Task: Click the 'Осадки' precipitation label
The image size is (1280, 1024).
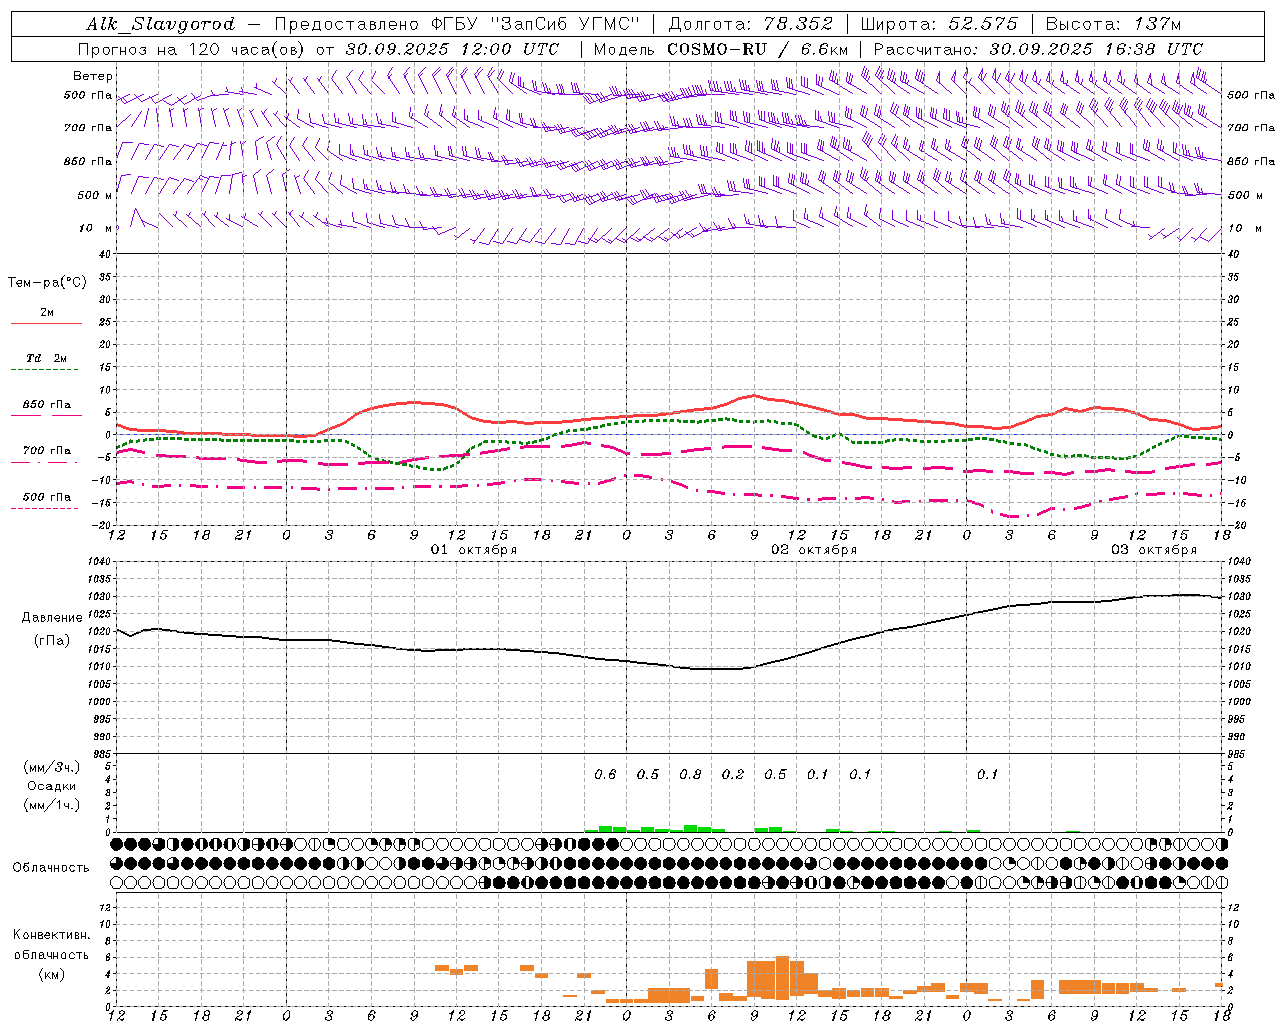Action: tap(52, 786)
